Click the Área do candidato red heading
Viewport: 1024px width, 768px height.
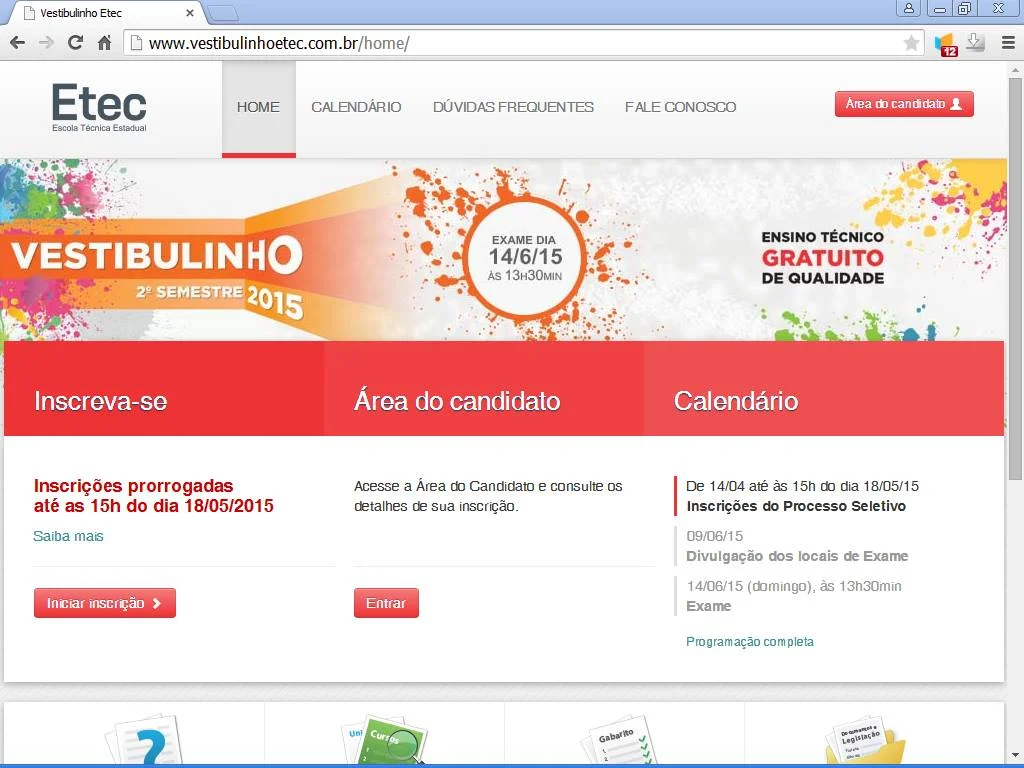(457, 401)
